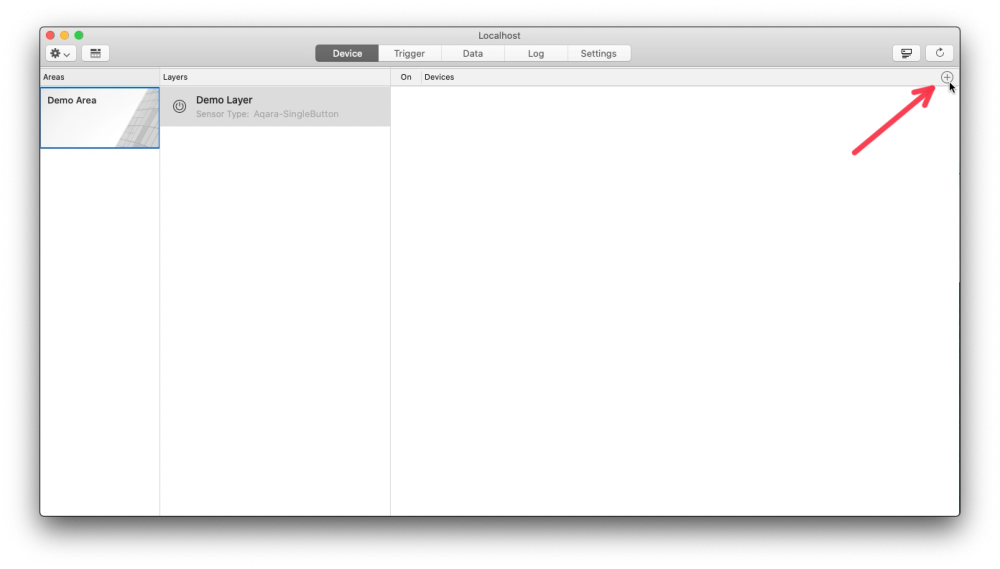Click the table layout toolbar icon

(x=95, y=54)
